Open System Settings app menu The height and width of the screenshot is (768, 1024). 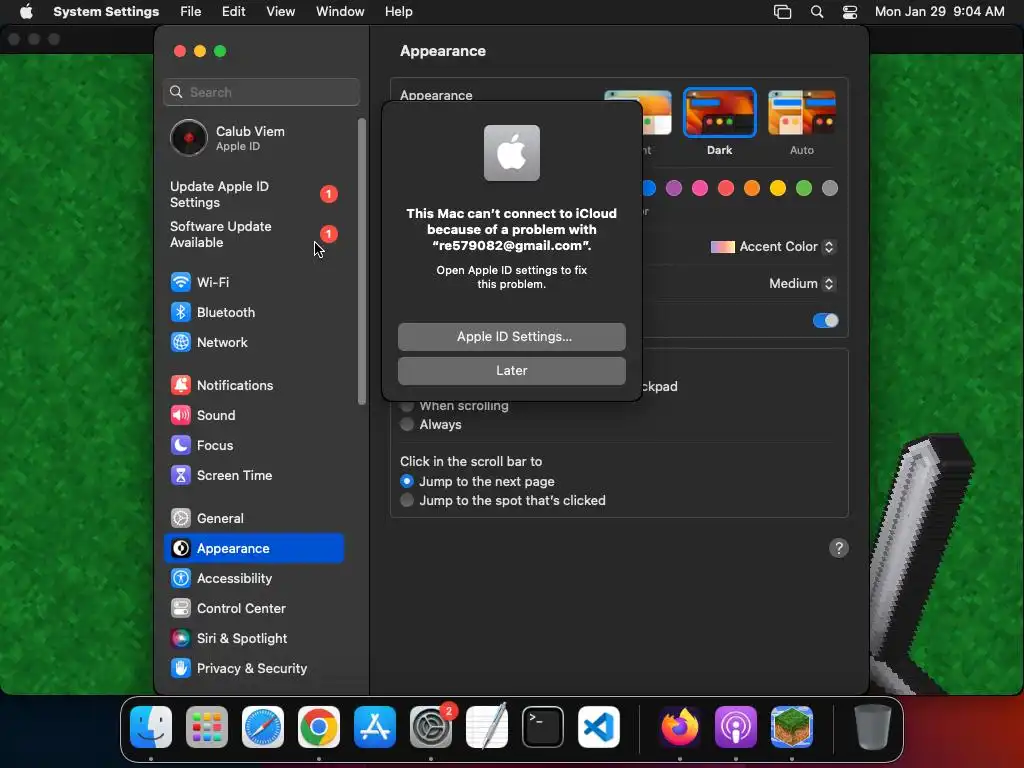tap(106, 12)
